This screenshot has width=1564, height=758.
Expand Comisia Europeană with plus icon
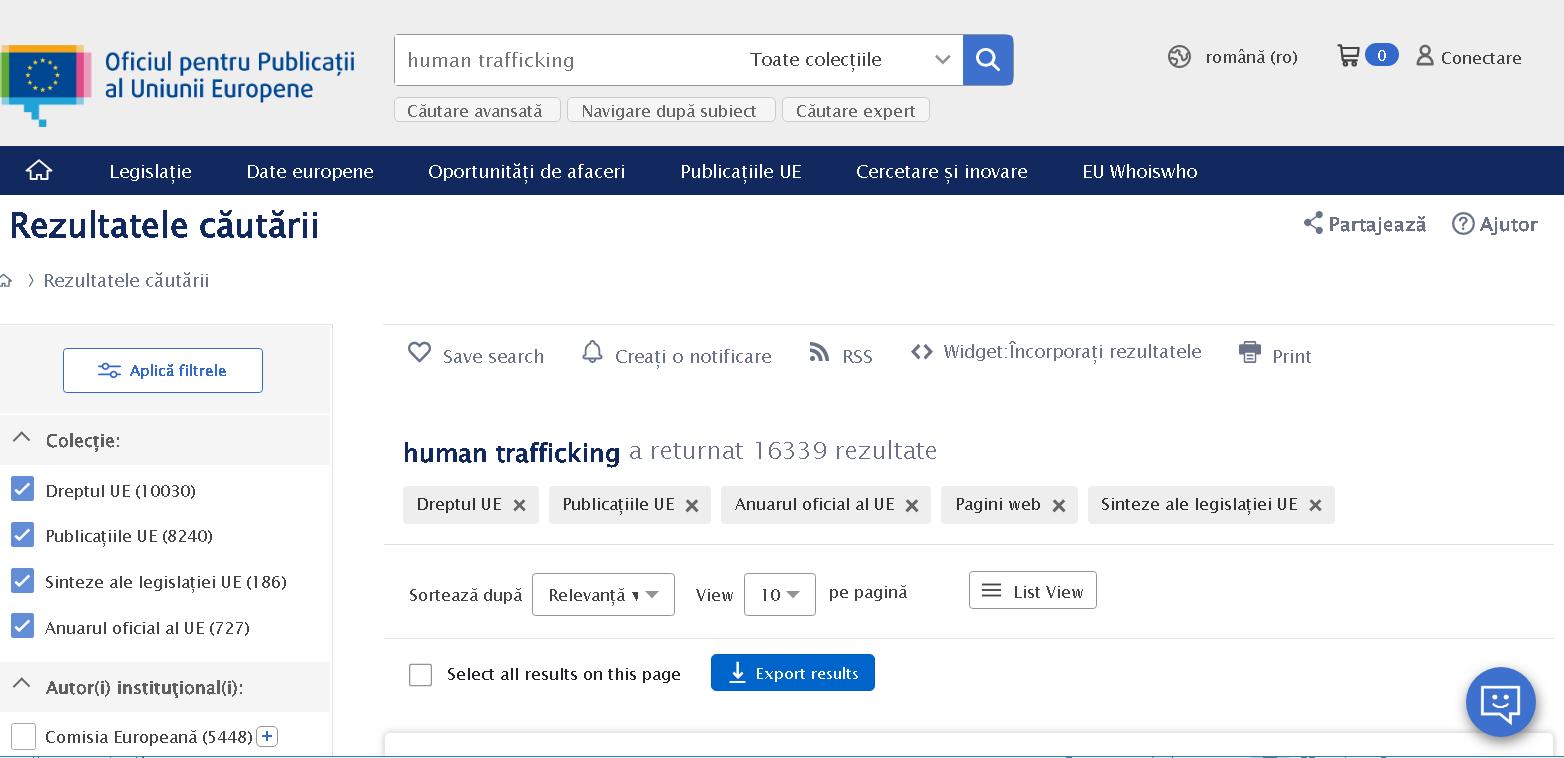pos(267,737)
